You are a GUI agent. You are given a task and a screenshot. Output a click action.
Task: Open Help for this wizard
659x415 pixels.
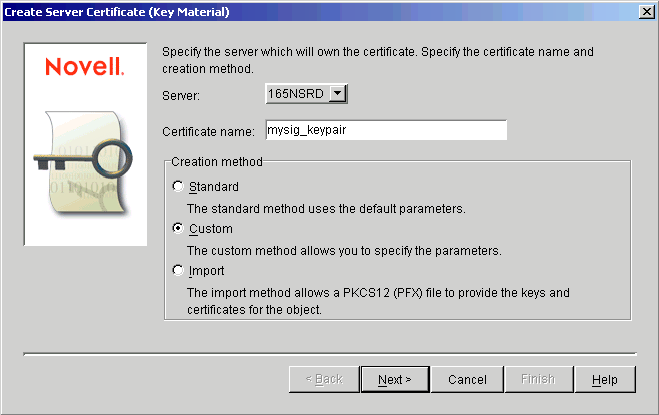[x=604, y=379]
